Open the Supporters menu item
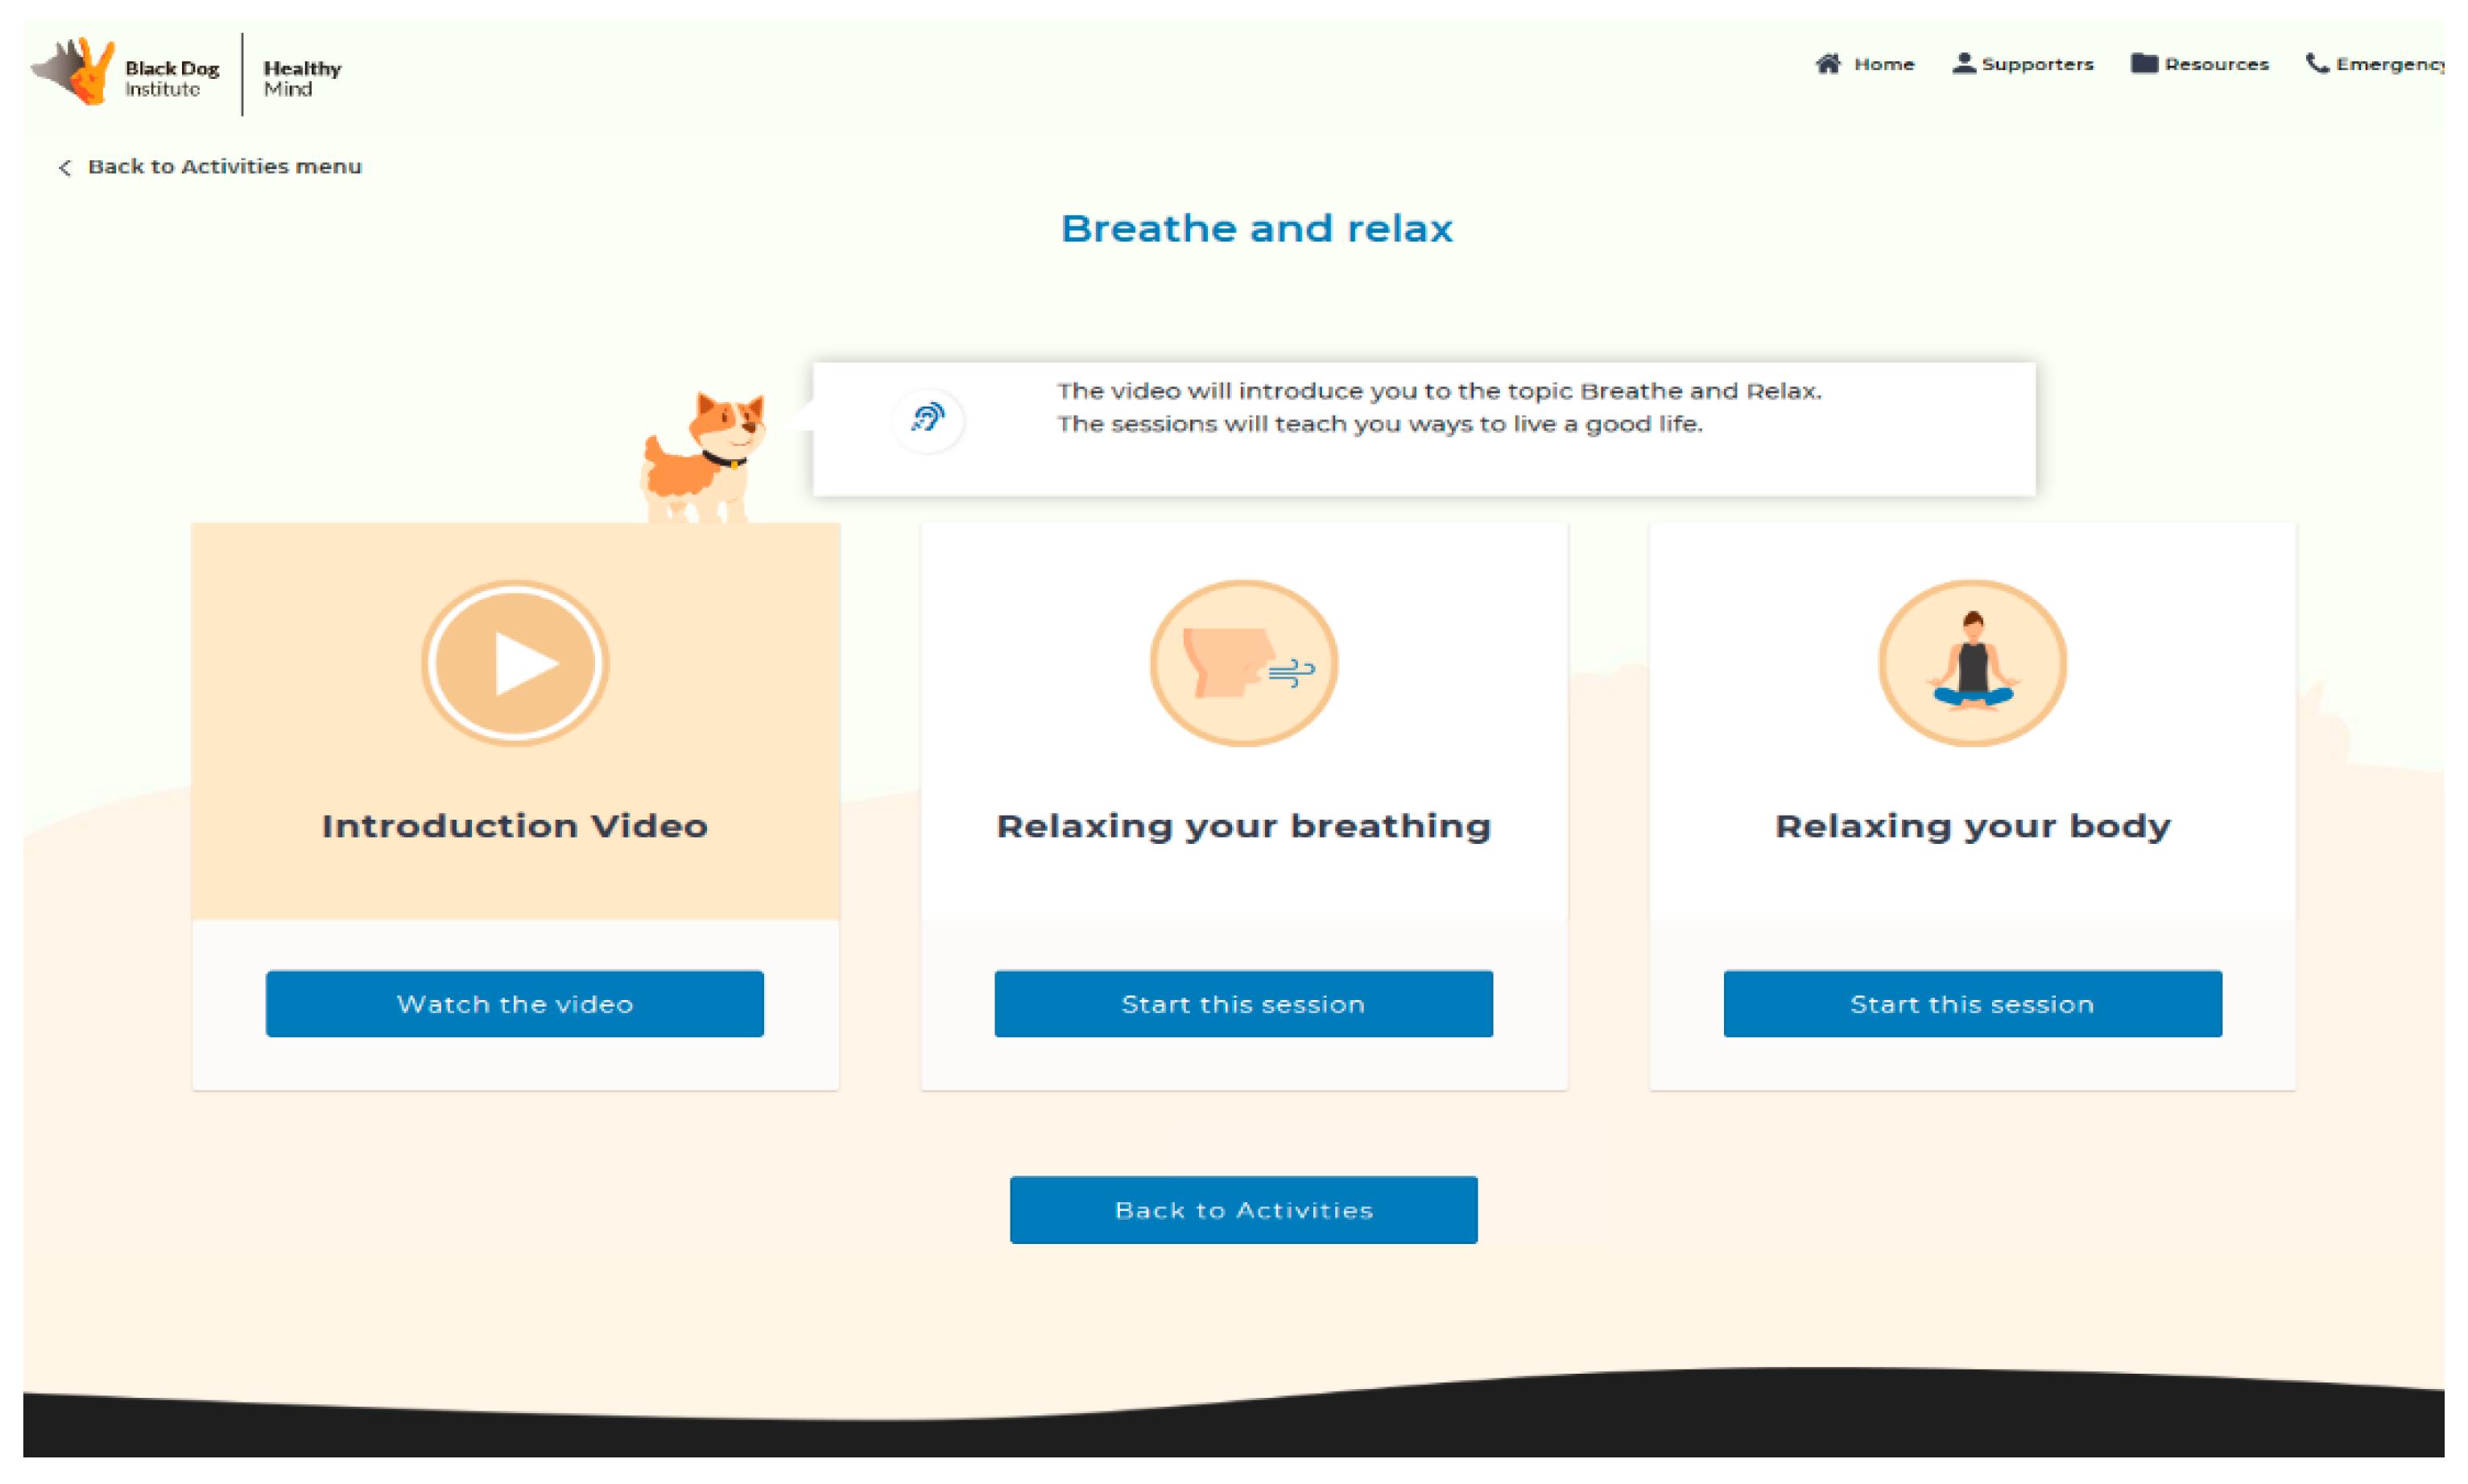Image resolution: width=2468 pixels, height=1484 pixels. [x=2036, y=64]
